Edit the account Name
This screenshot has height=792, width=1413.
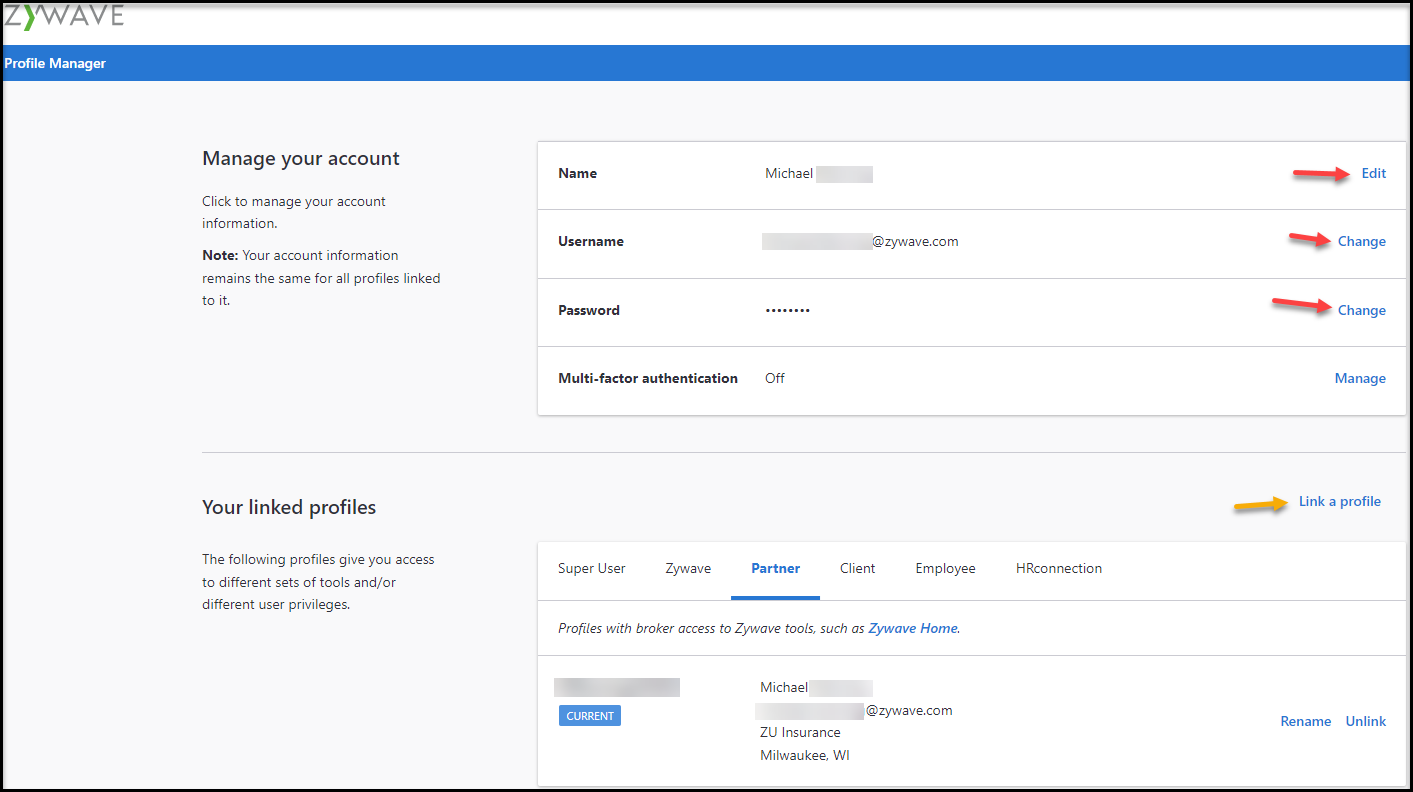coord(1372,173)
